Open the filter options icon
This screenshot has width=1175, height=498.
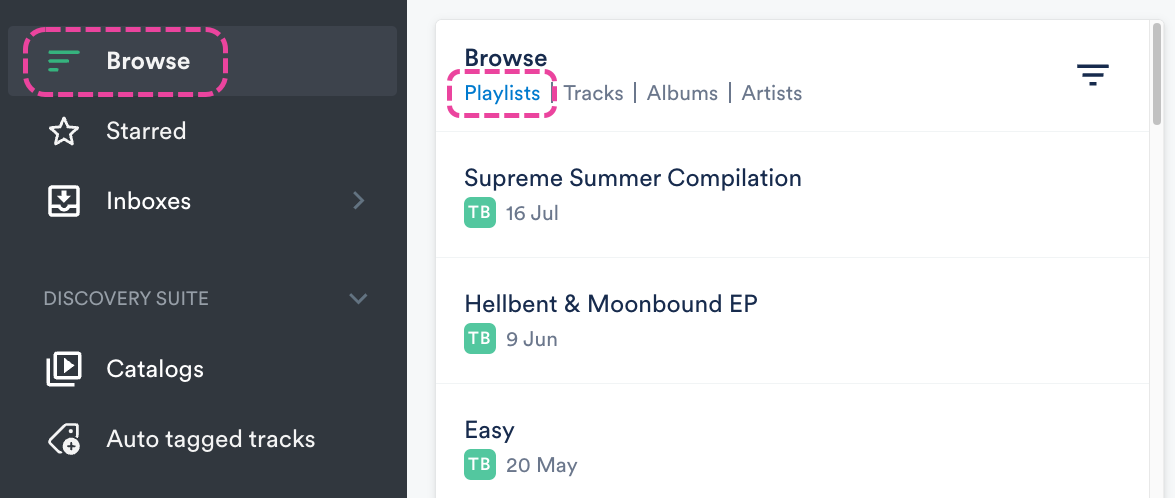[1092, 75]
